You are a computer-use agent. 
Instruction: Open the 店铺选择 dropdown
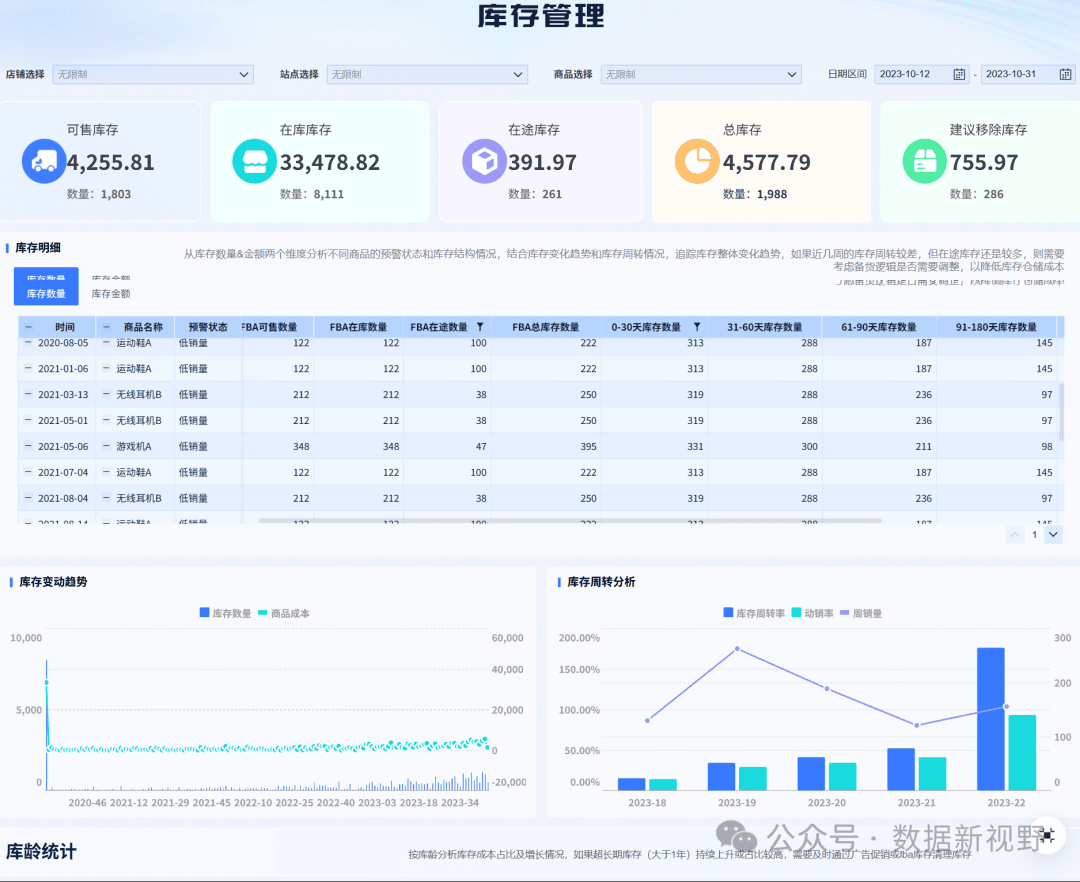pyautogui.click(x=153, y=74)
